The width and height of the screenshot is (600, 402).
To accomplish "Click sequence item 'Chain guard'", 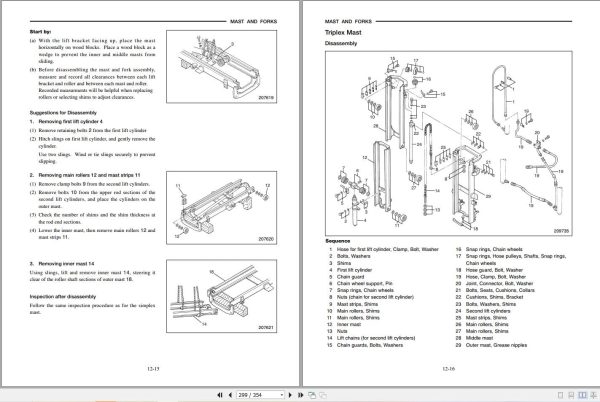I will click(x=351, y=277).
